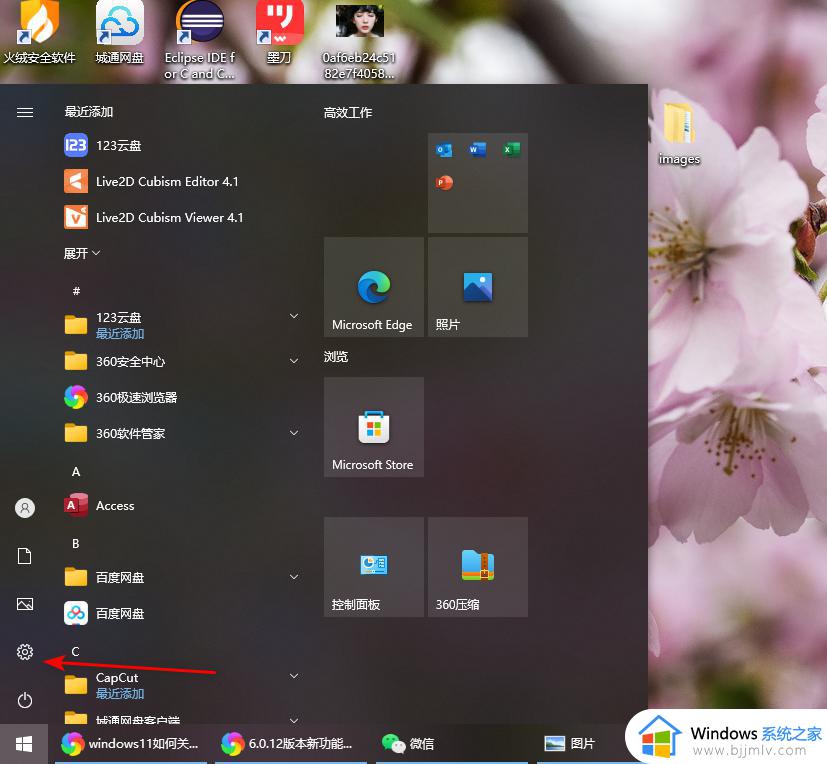Viewport: 827px width, 764px height.
Task: Open the 照片 Photos tile
Action: coord(478,287)
